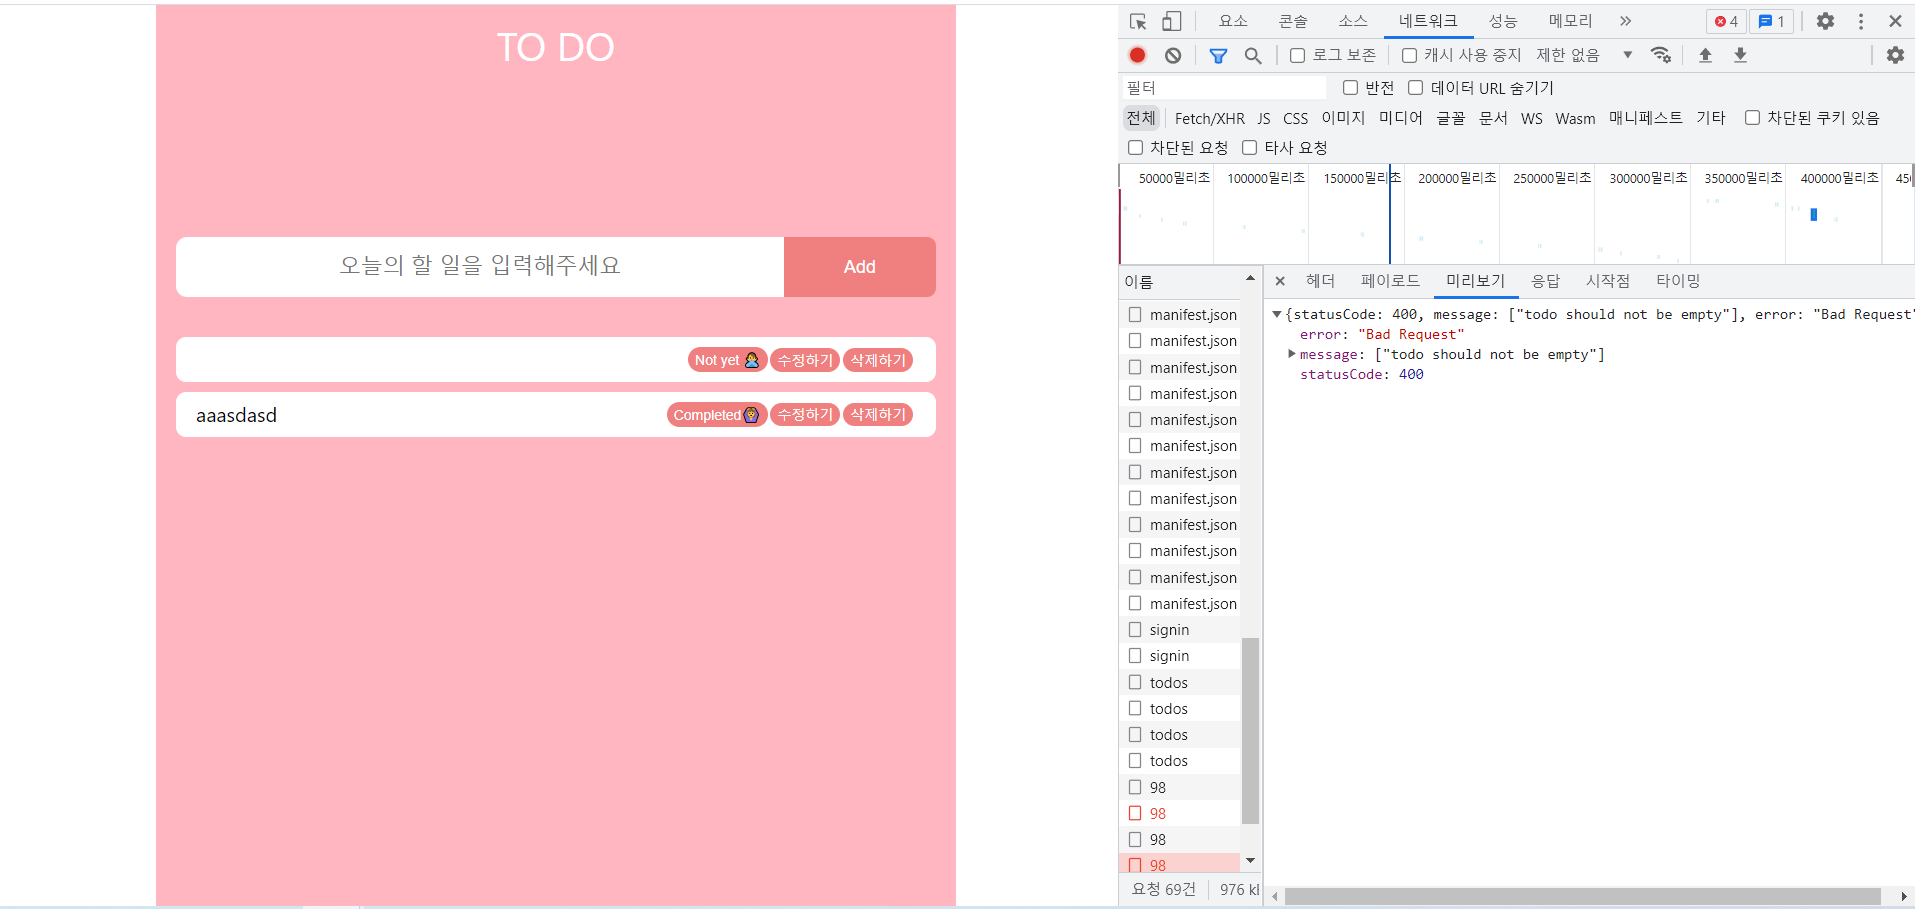Close the request detail preview pane
Viewport: 1915px width, 909px height.
click(x=1280, y=281)
